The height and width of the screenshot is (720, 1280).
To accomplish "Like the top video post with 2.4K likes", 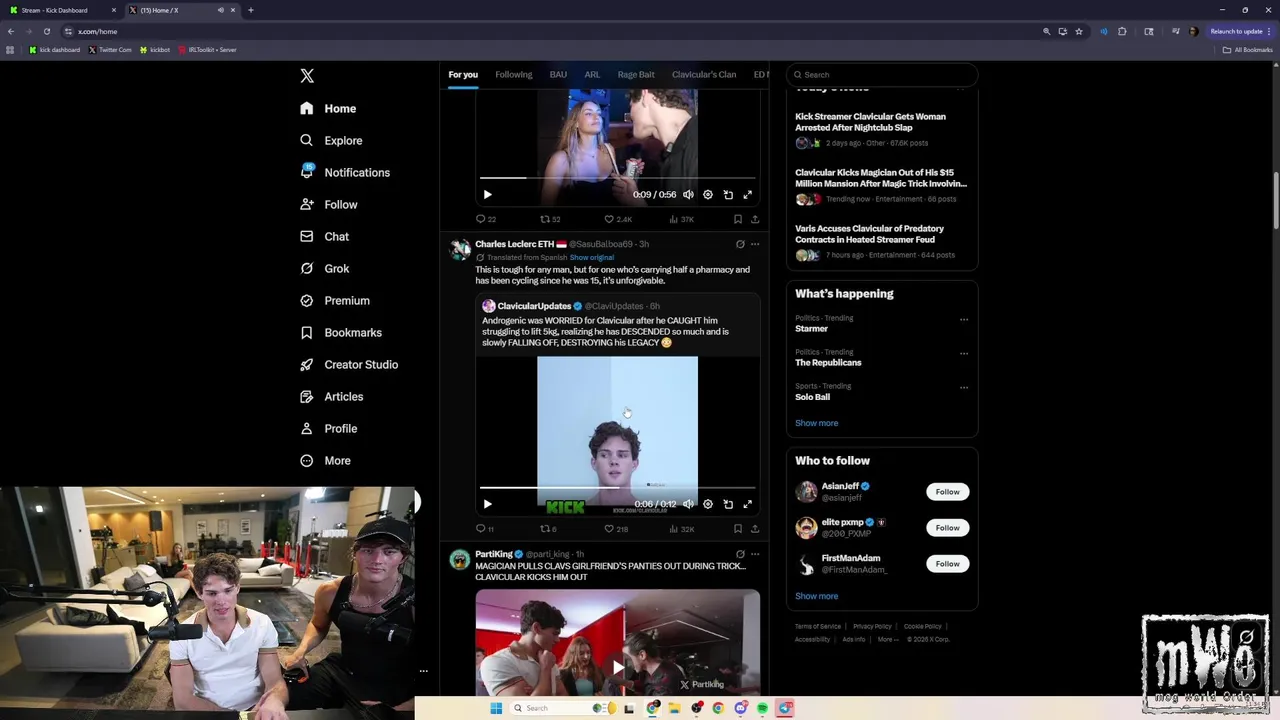I will click(x=617, y=219).
